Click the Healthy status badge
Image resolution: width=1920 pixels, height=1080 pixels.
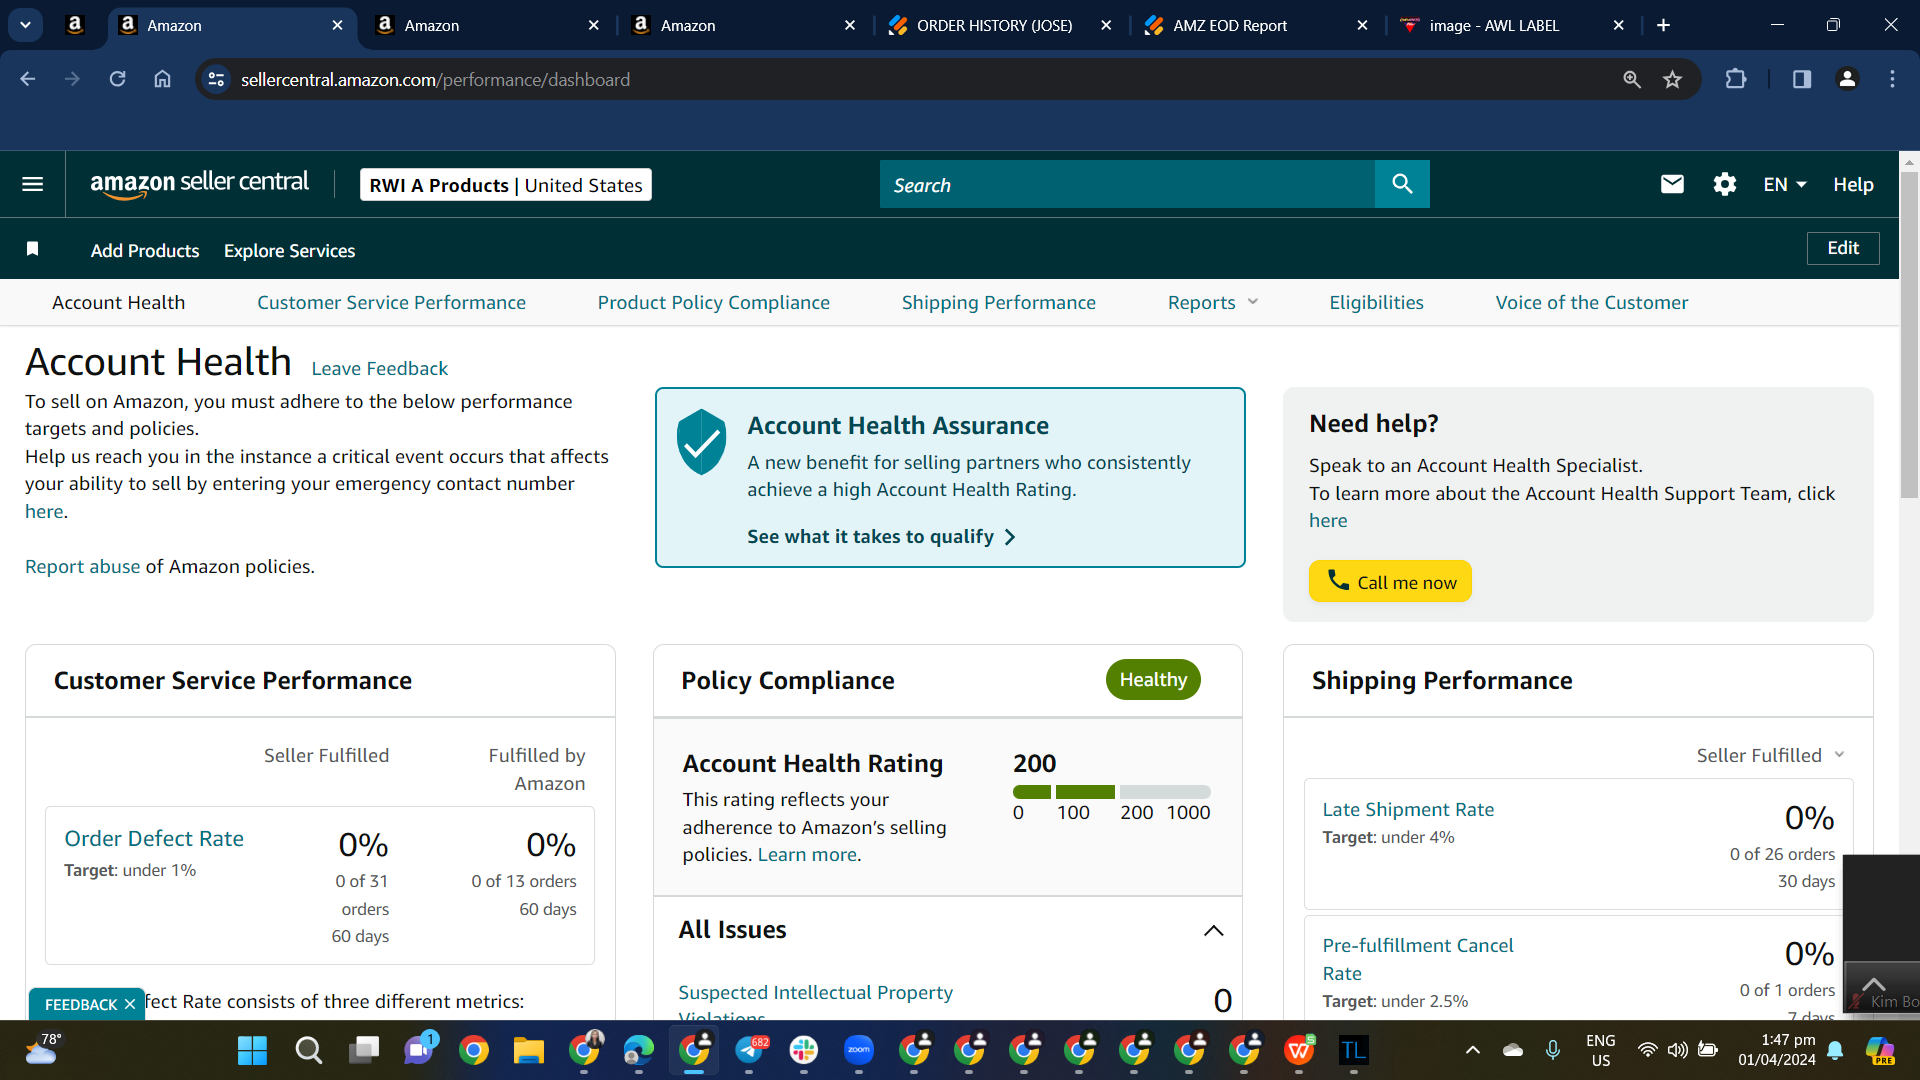pos(1153,680)
